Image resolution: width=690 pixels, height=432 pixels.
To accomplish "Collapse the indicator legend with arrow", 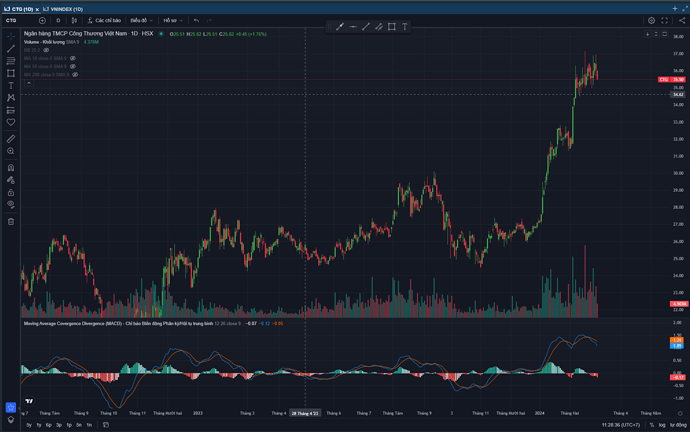I will 28,82.
